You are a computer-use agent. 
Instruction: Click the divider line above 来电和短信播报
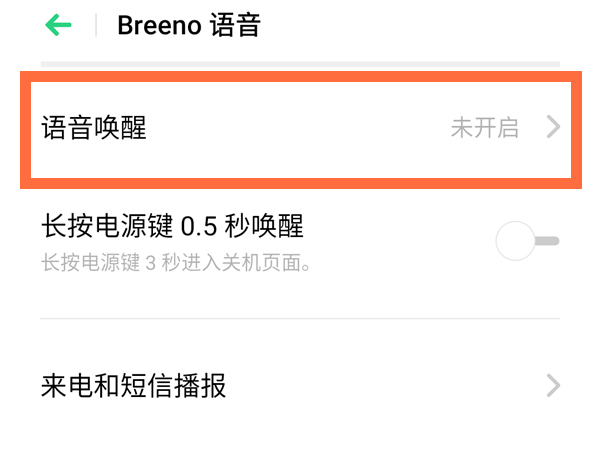point(300,319)
